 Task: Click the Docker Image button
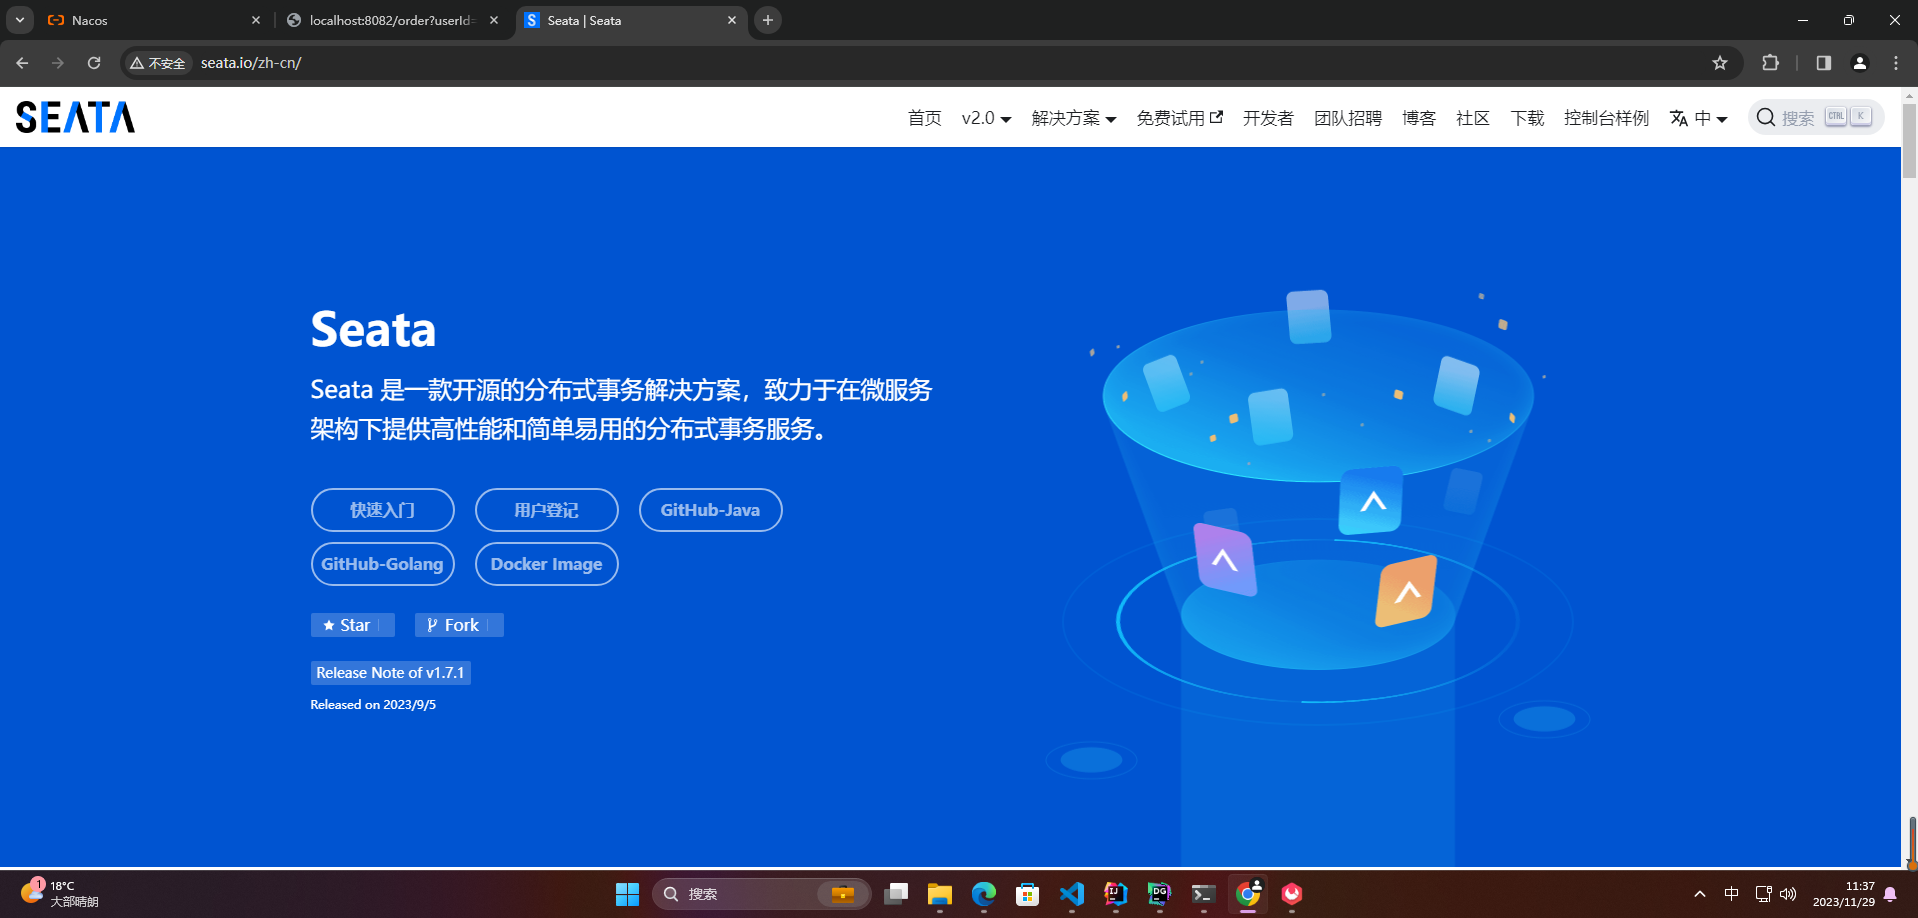(547, 564)
